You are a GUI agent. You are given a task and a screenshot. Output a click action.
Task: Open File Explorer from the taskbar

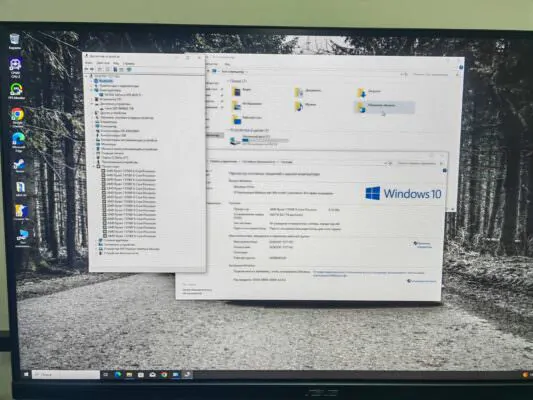129,375
